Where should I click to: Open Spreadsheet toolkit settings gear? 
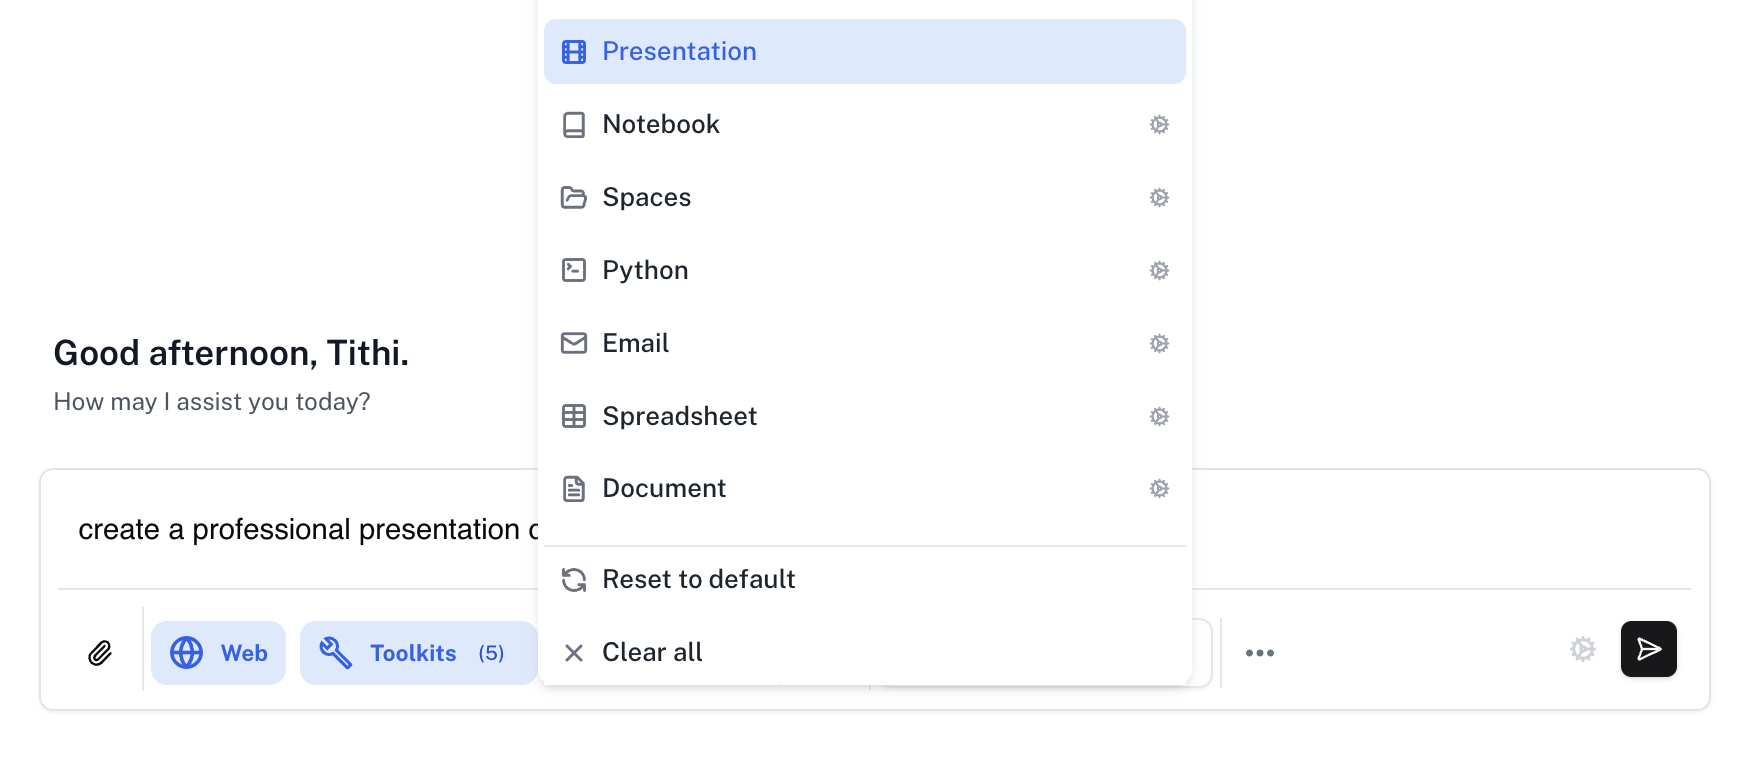[x=1159, y=417]
